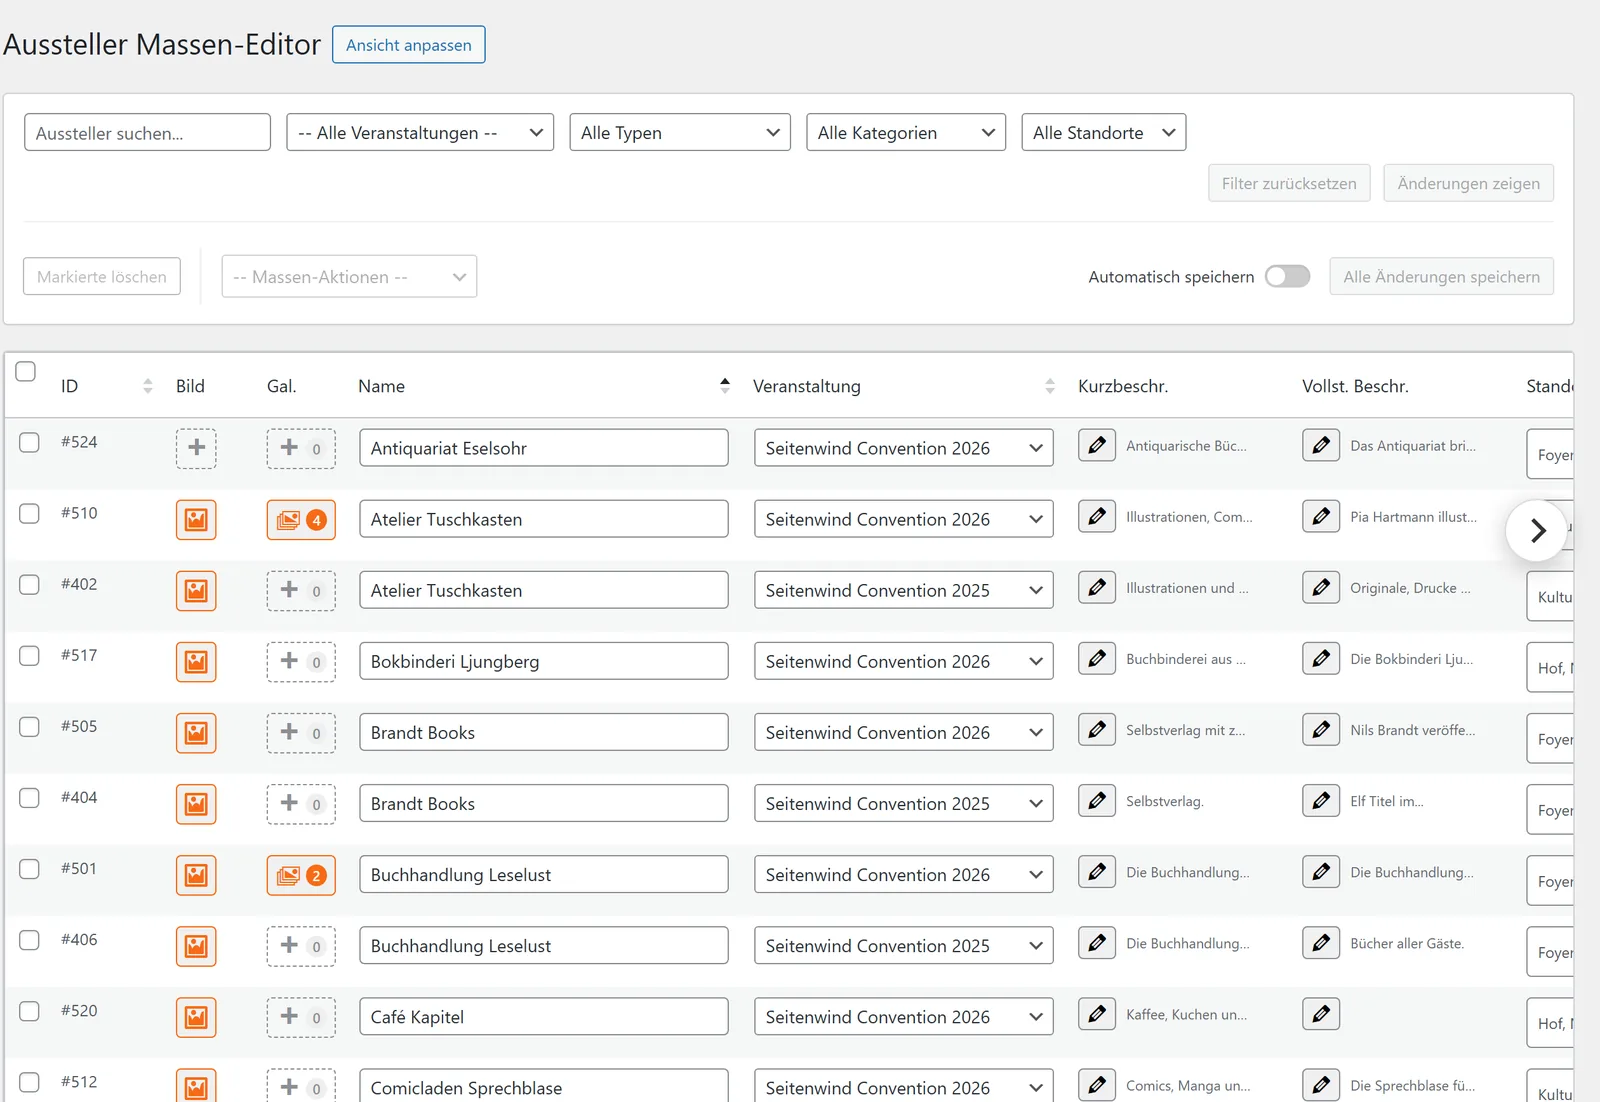The image size is (1600, 1102).
Task: Open the Massen-Aktionen dropdown
Action: [x=349, y=276]
